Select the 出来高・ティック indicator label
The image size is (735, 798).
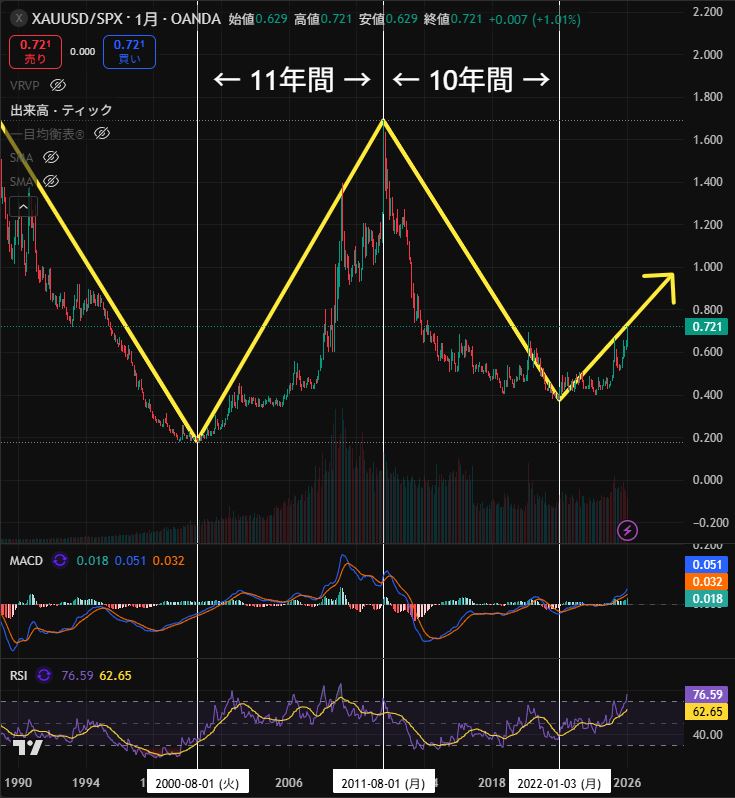61,110
